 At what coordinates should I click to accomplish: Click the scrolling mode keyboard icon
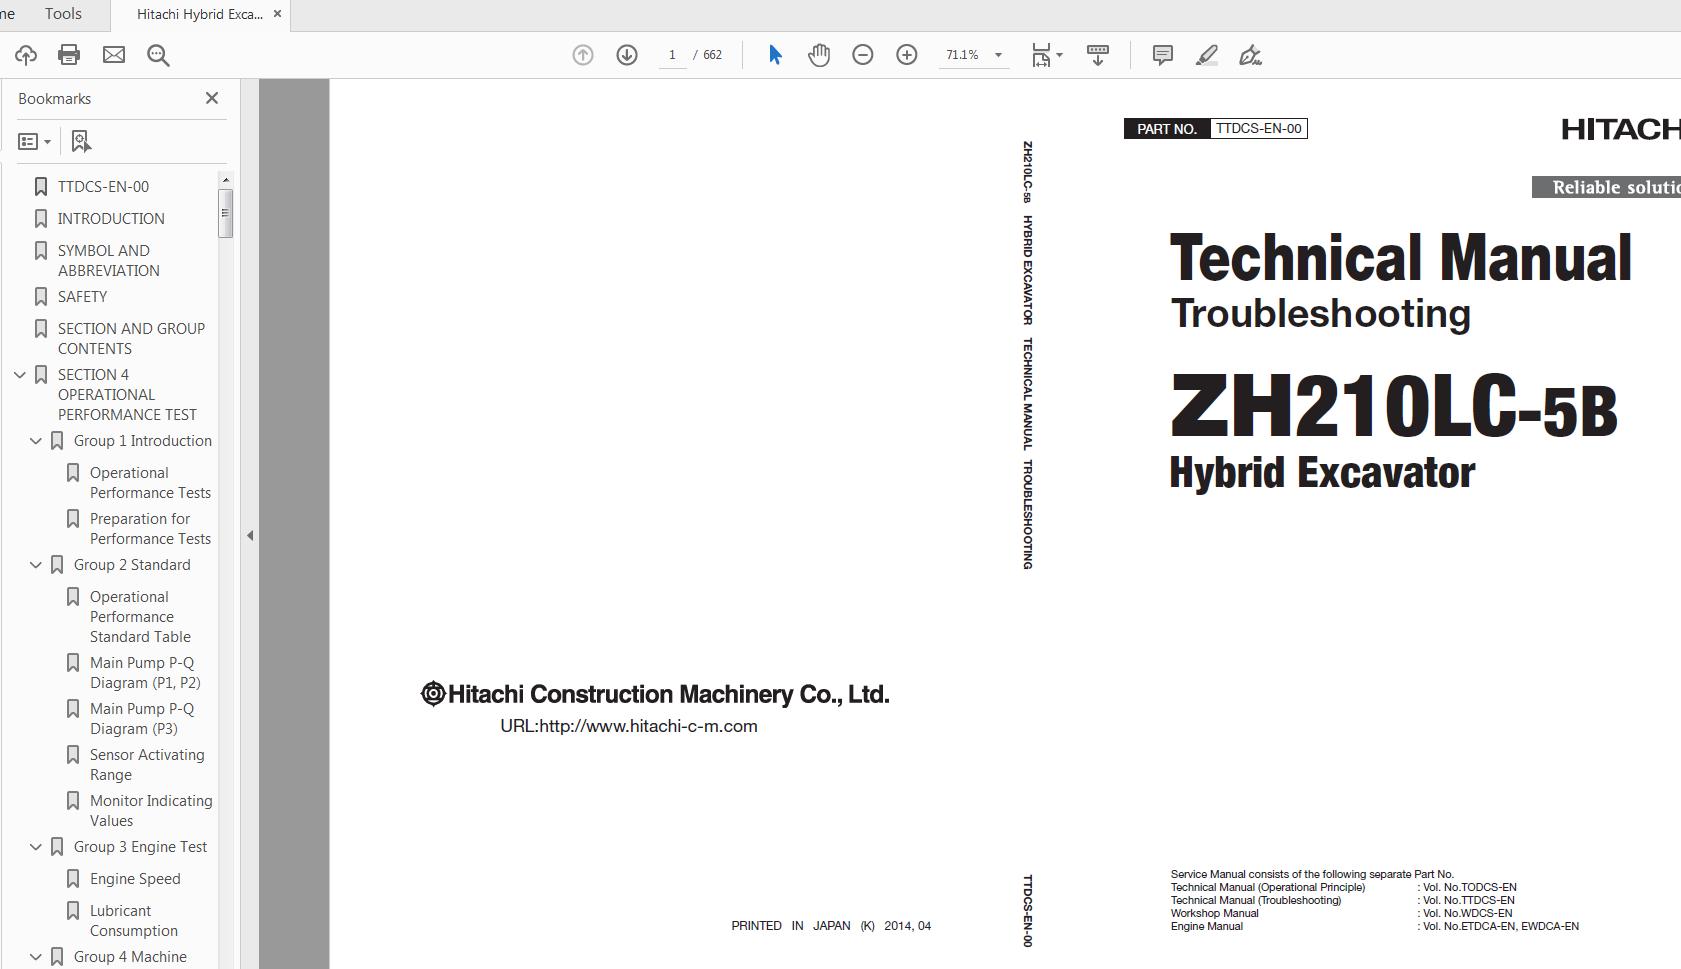click(x=1098, y=55)
